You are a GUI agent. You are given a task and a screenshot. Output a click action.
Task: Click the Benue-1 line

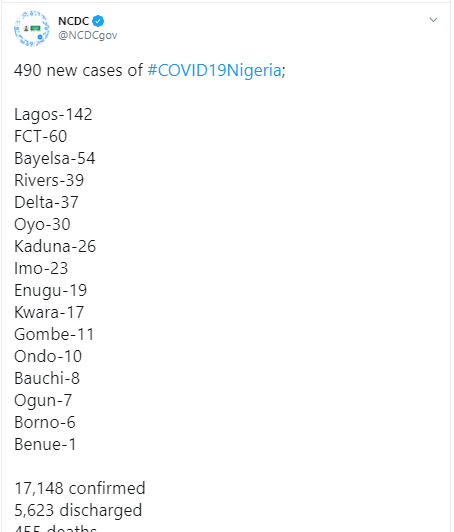[x=45, y=444]
